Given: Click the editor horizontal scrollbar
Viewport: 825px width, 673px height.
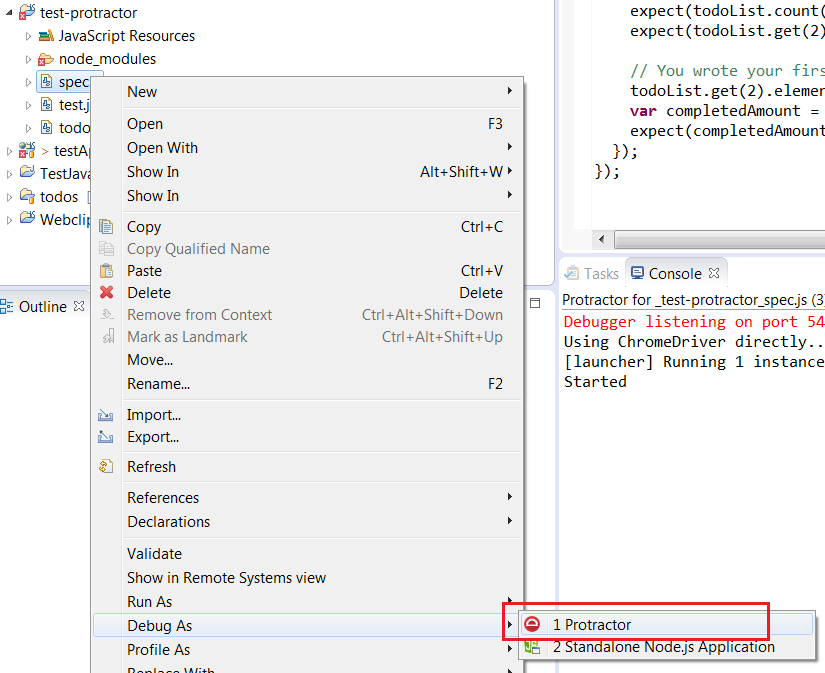Looking at the screenshot, I should pyautogui.click(x=710, y=240).
